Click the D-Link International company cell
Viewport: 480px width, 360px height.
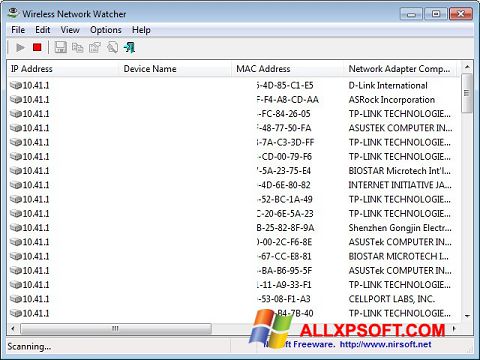click(x=388, y=86)
